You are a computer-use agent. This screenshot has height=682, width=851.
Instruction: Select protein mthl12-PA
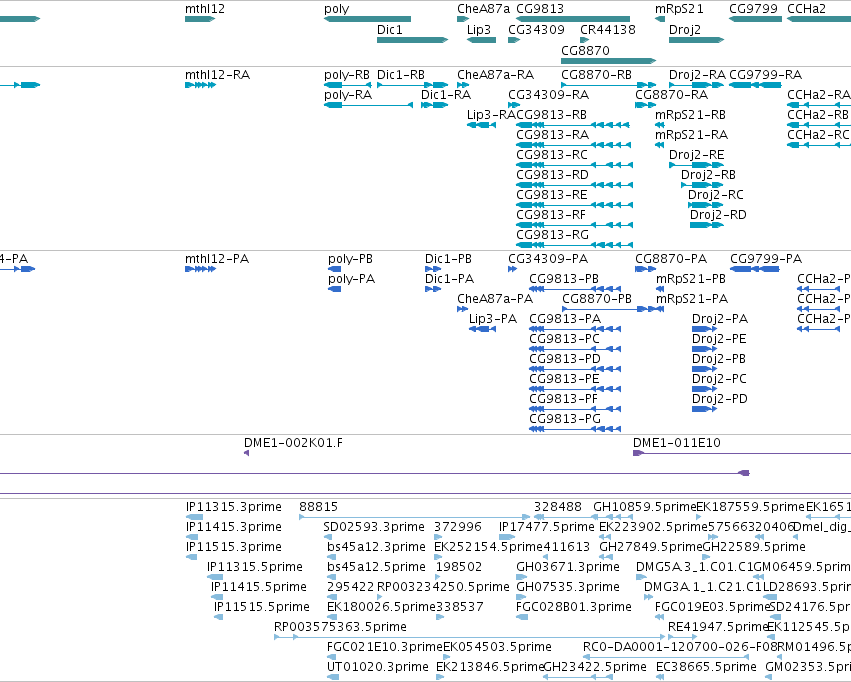coord(200,269)
